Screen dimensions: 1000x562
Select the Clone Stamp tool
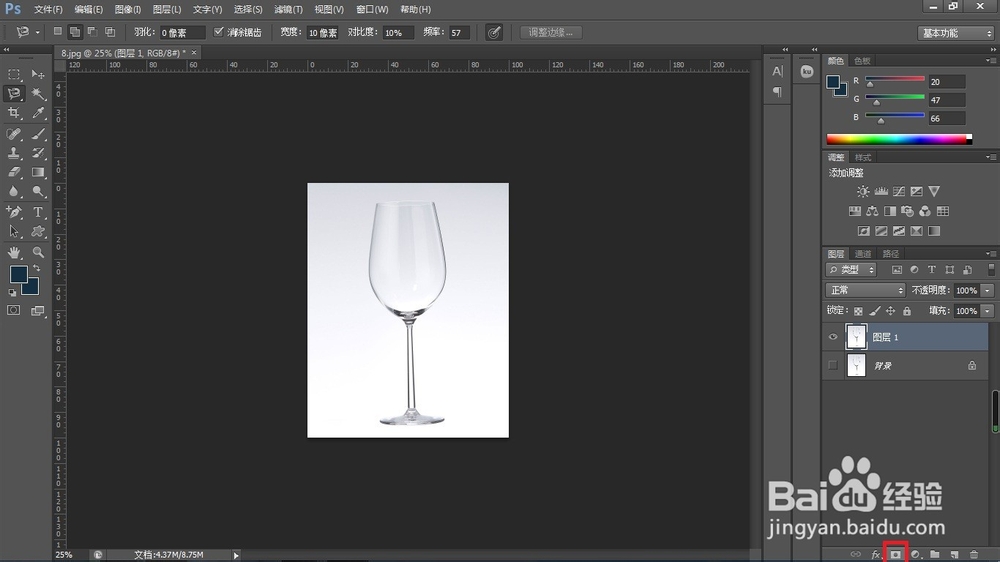tap(13, 153)
